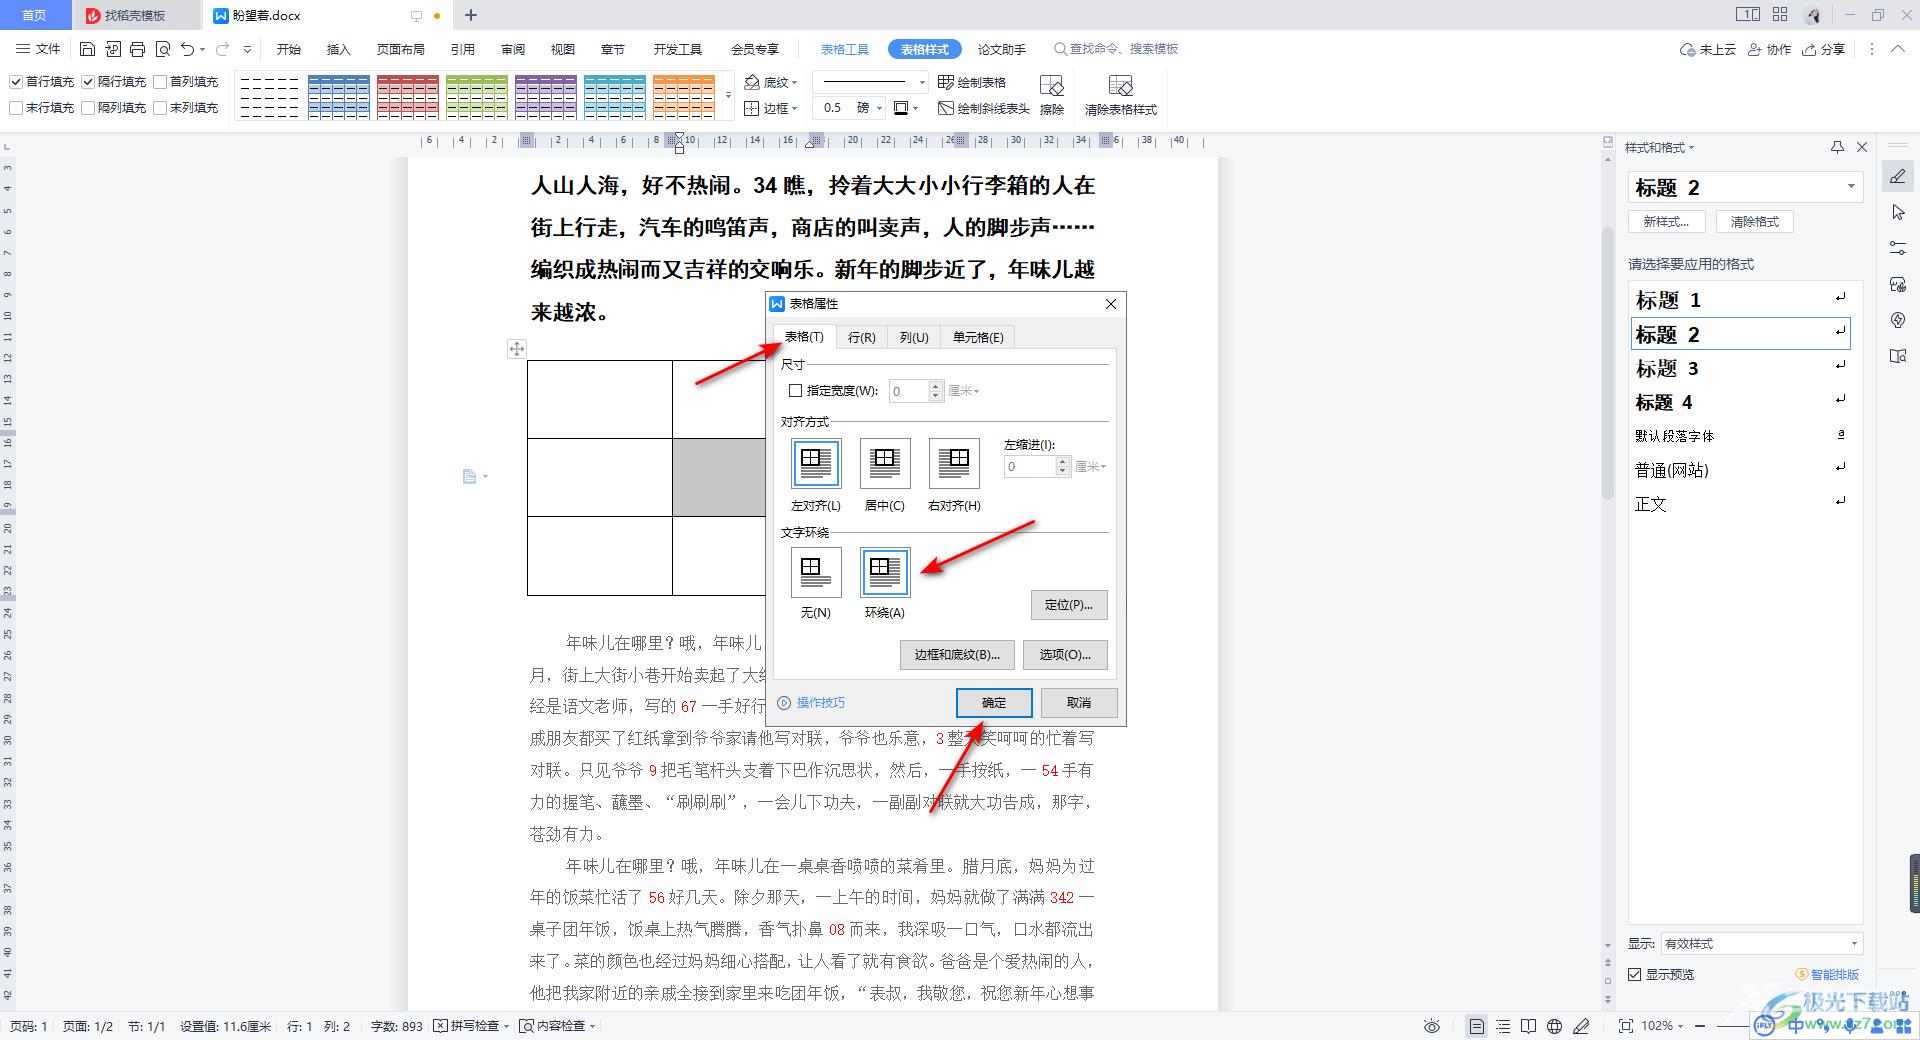The image size is (1920, 1040).
Task: Click the Print icon in quick toolbar
Action: coord(137,49)
